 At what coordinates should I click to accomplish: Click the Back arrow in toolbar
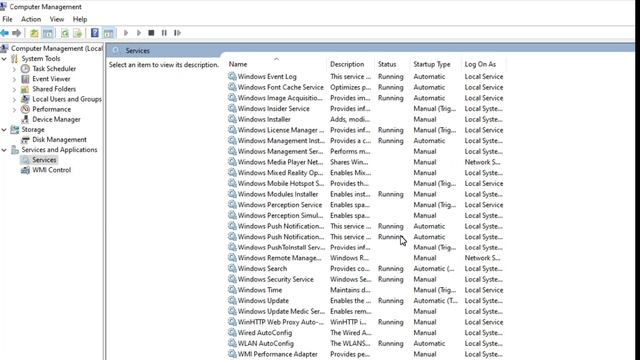(4, 33)
